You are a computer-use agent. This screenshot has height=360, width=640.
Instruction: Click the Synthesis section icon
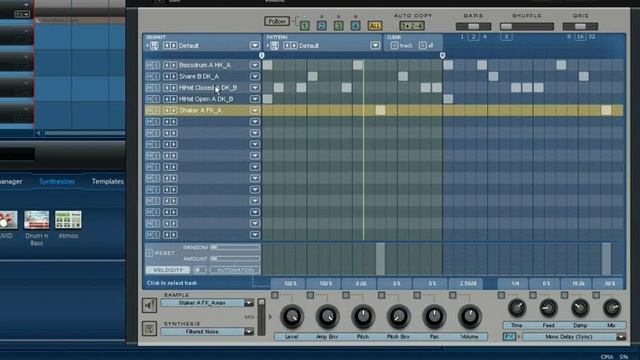pos(149,329)
